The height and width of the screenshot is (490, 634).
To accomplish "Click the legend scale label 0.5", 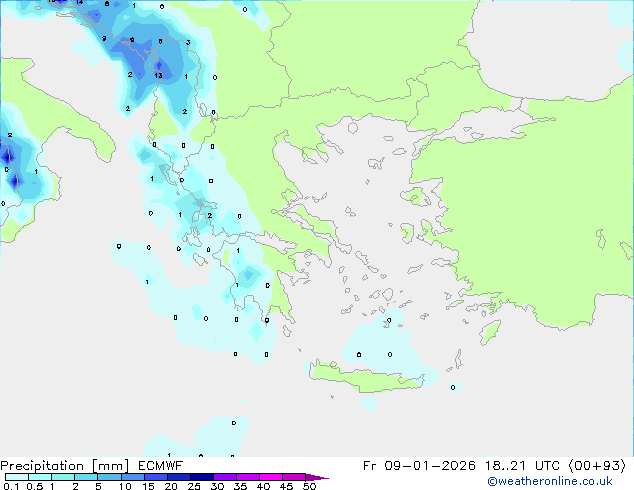I will click(x=35, y=486).
